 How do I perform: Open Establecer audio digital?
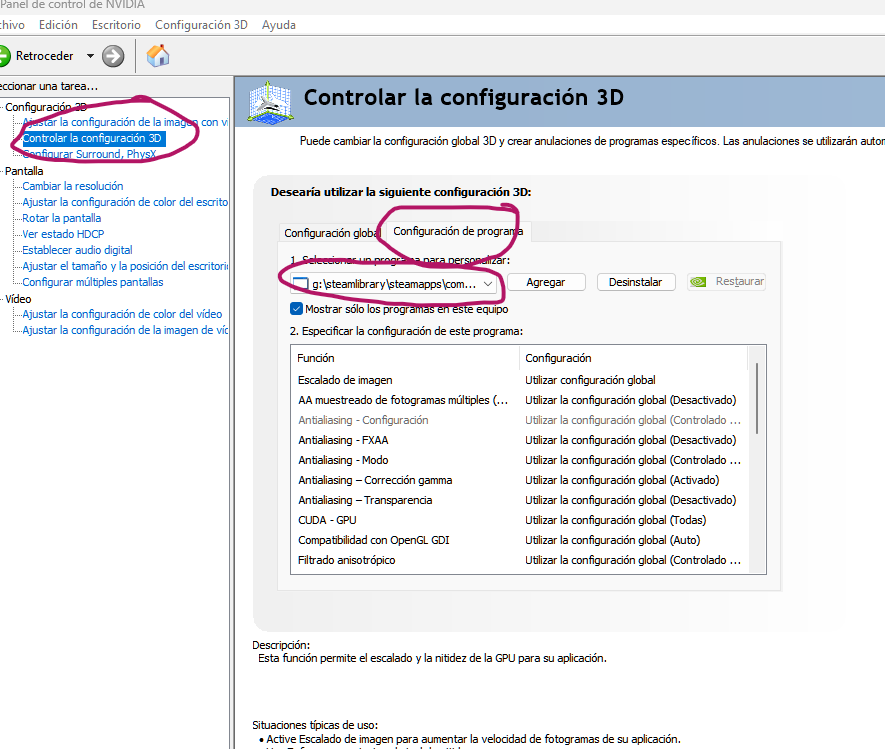[77, 250]
